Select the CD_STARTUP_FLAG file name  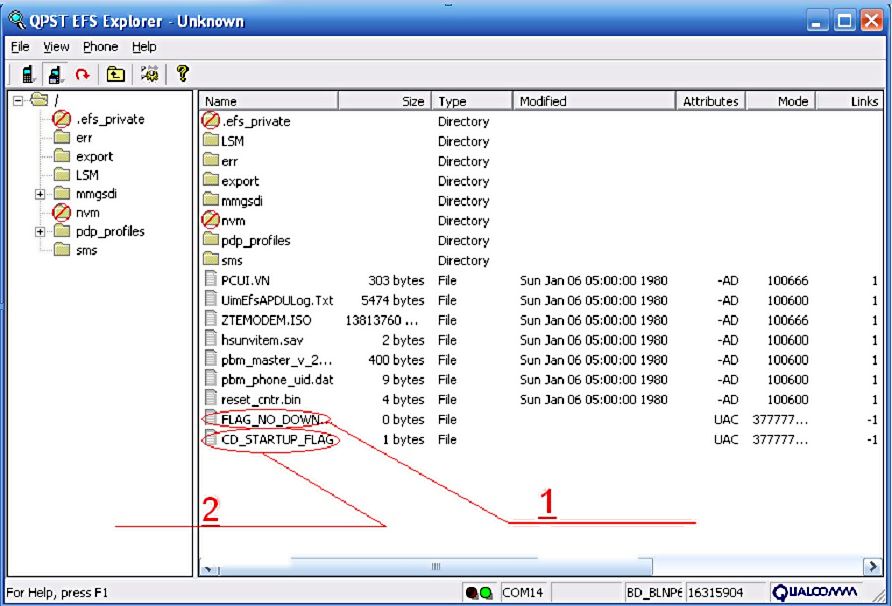tap(277, 439)
